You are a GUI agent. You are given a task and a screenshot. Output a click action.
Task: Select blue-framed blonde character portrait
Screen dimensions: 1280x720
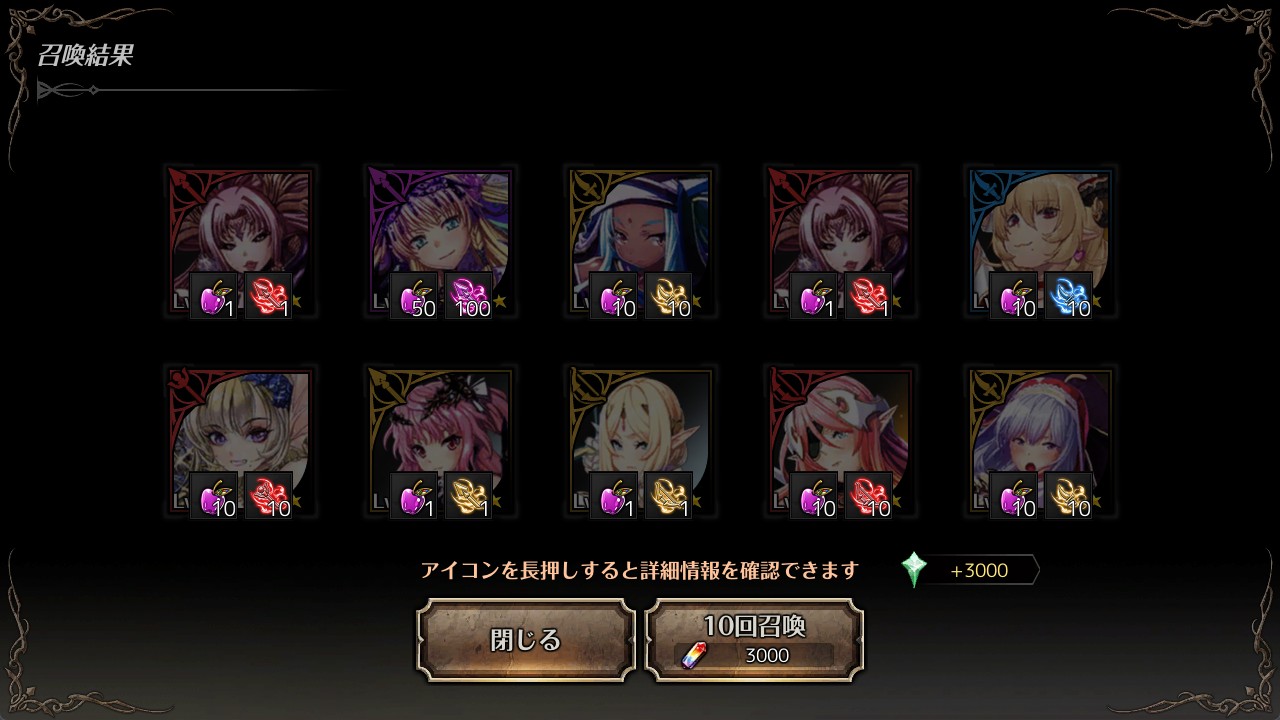pyautogui.click(x=1040, y=241)
